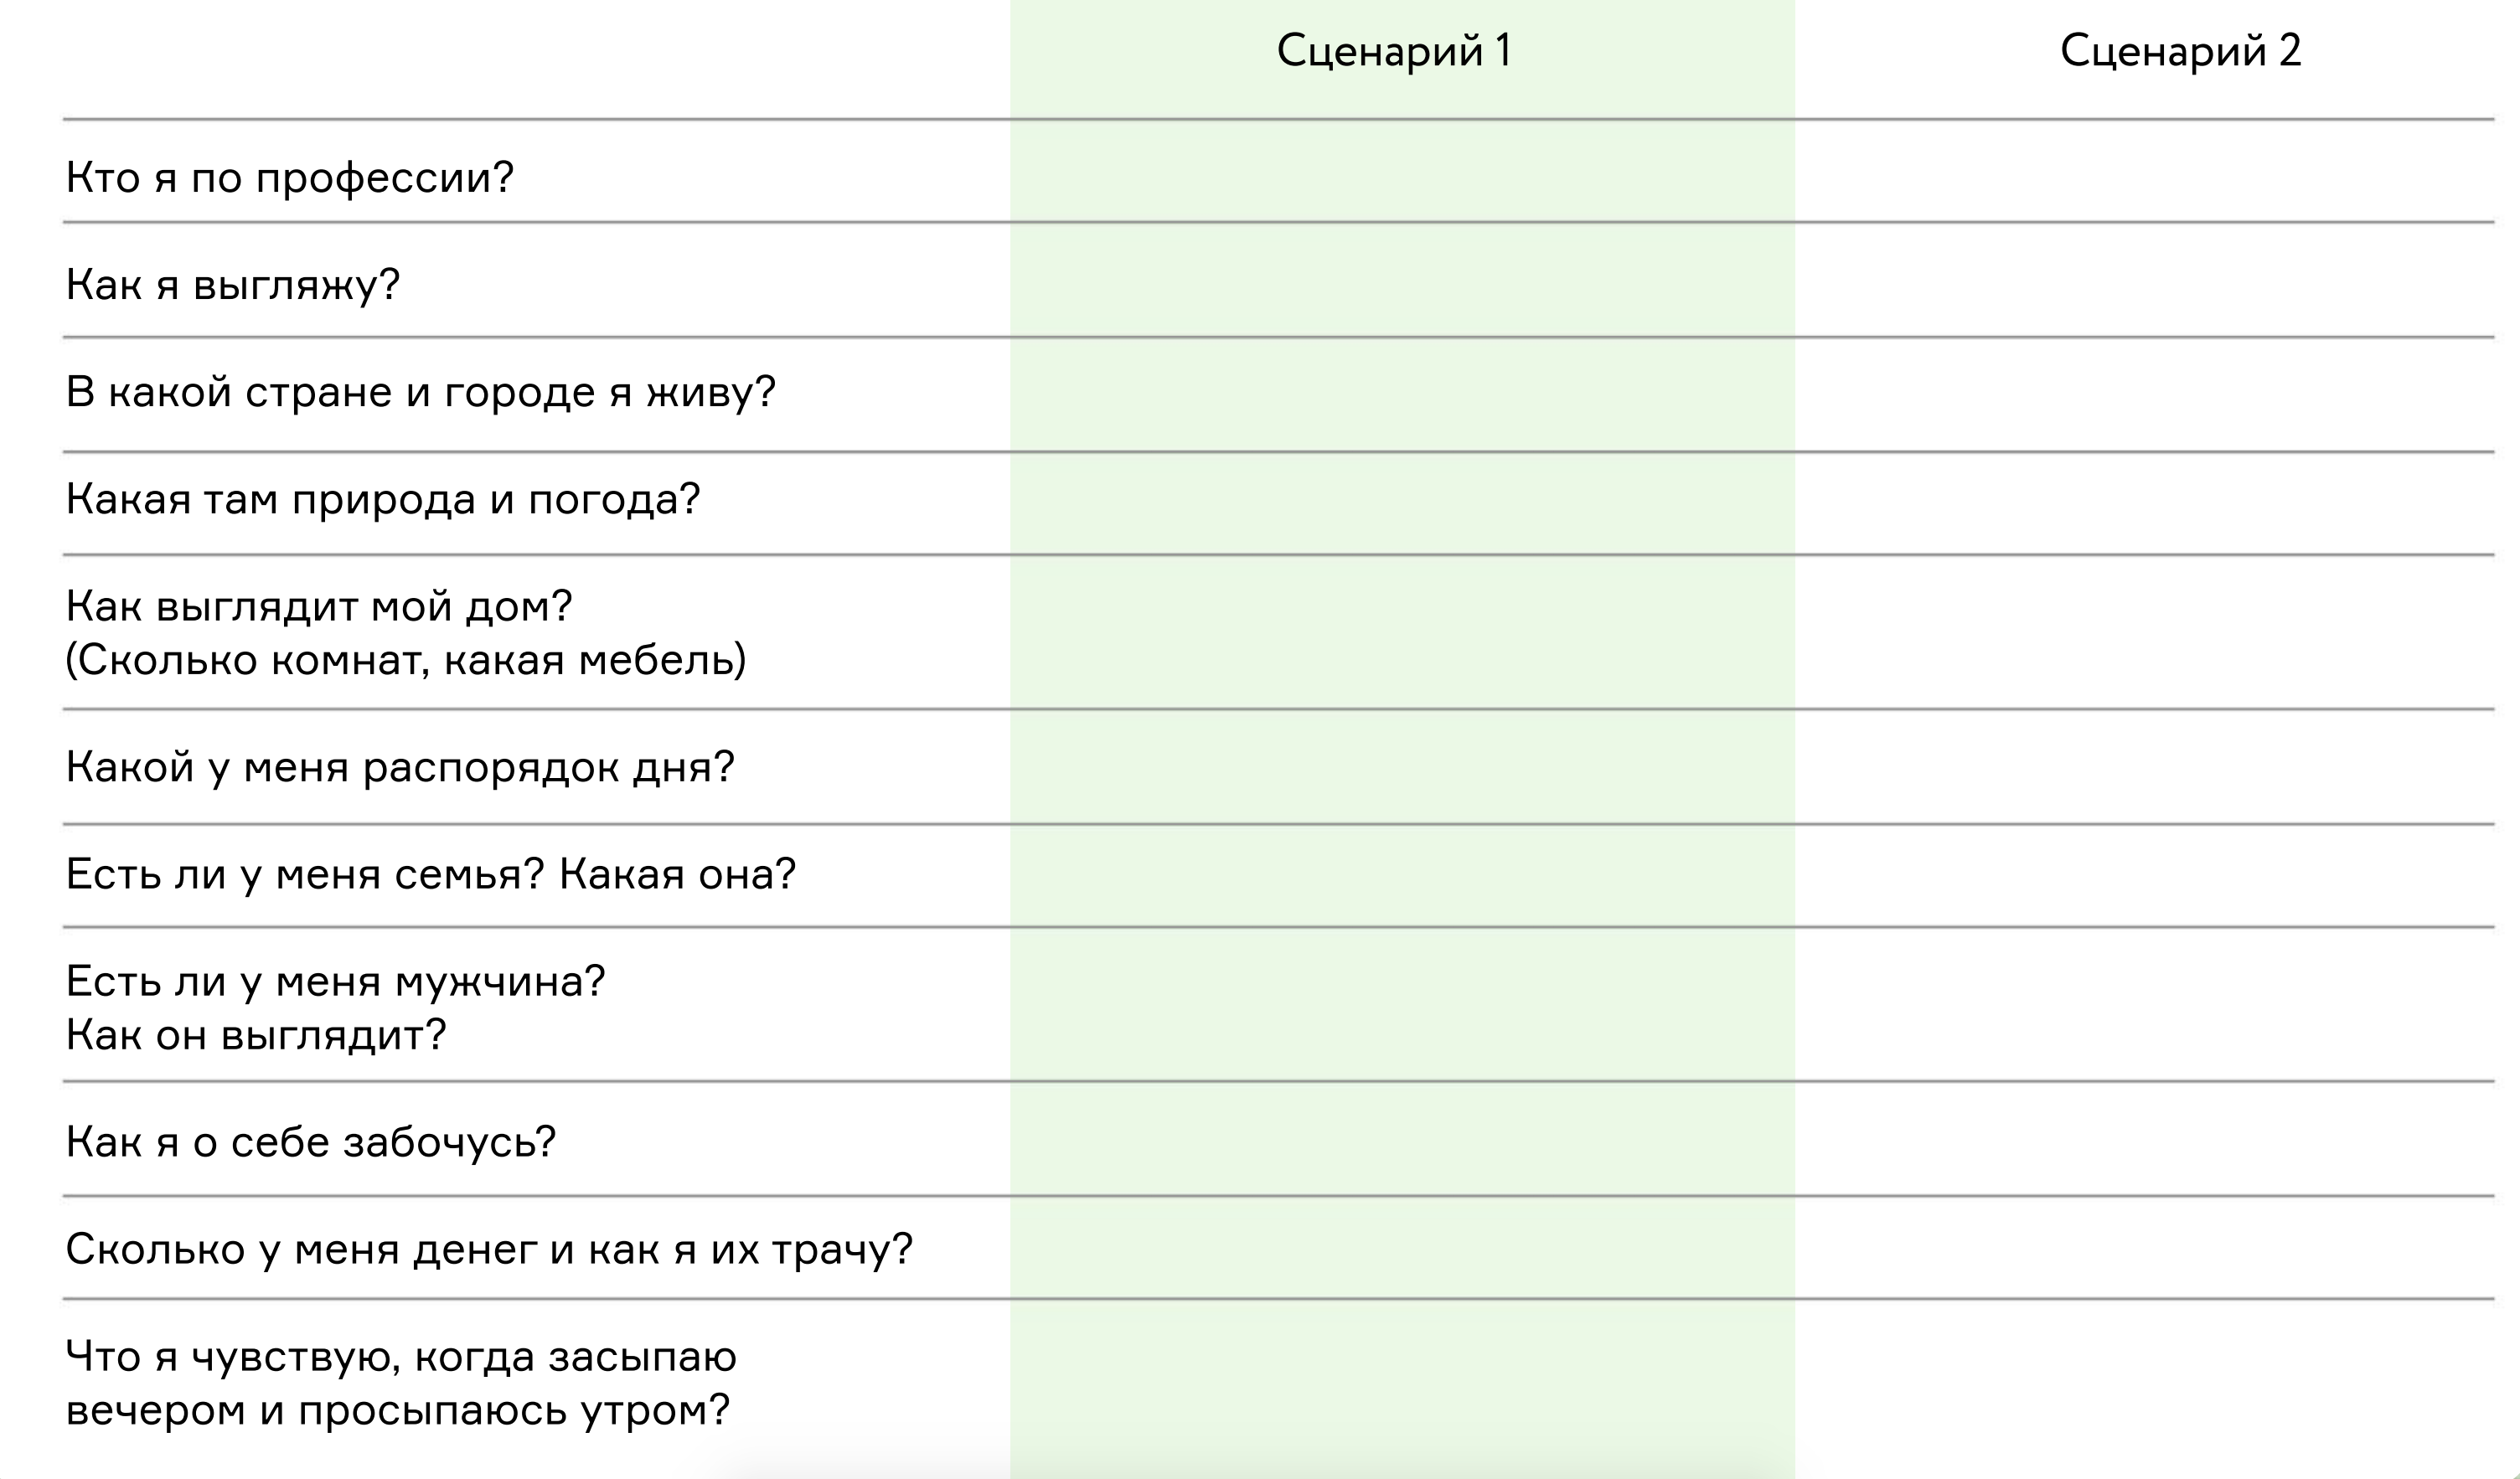Click Сценарий 1 cell for Какая там природа
The width and height of the screenshot is (2520, 1479).
click(1402, 504)
